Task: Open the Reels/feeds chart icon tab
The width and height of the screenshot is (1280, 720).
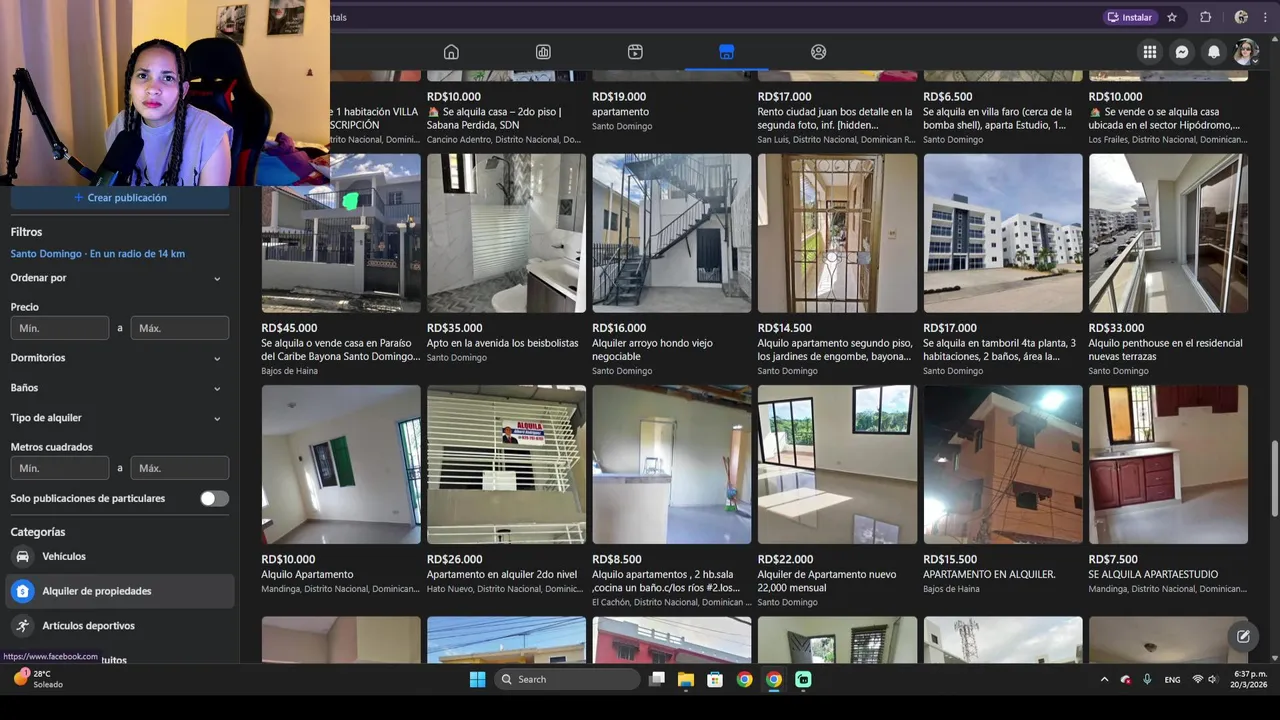Action: (543, 52)
